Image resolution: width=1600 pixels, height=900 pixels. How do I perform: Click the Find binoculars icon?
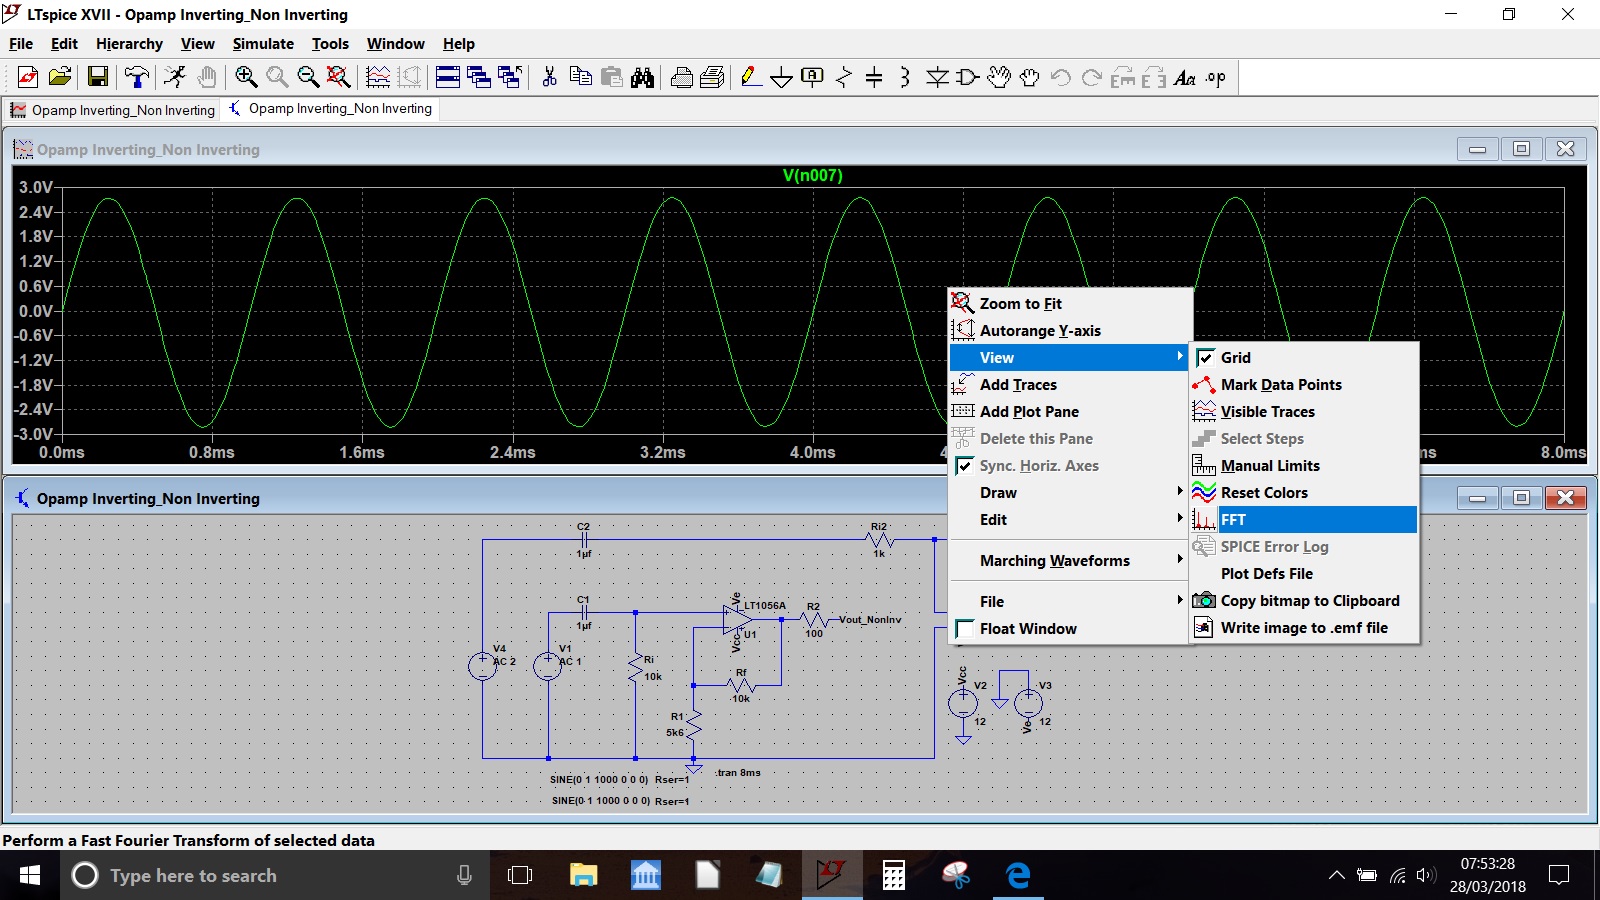643,78
